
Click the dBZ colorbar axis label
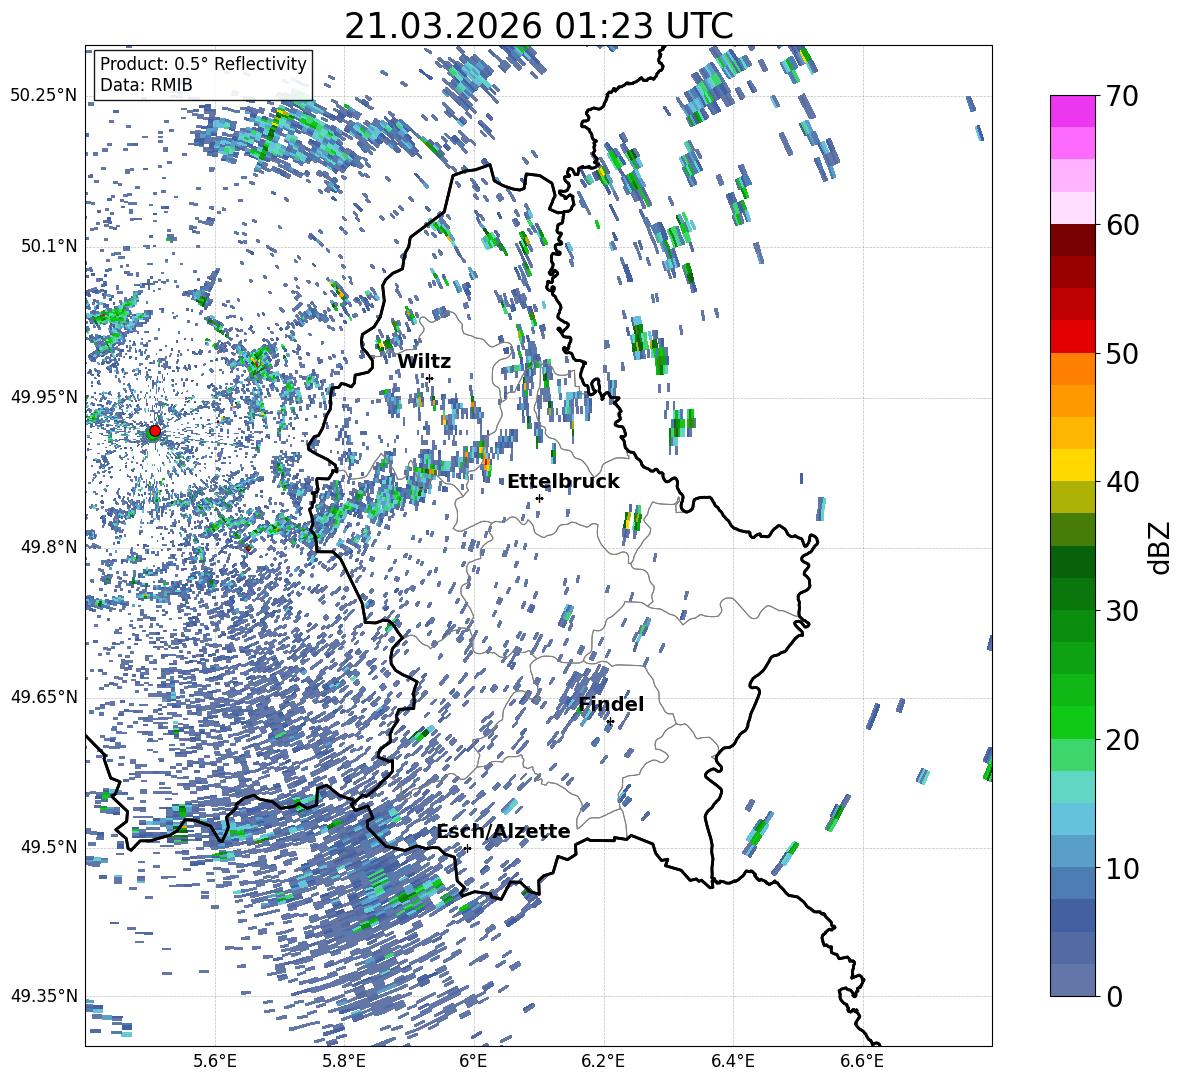[x=1160, y=546]
